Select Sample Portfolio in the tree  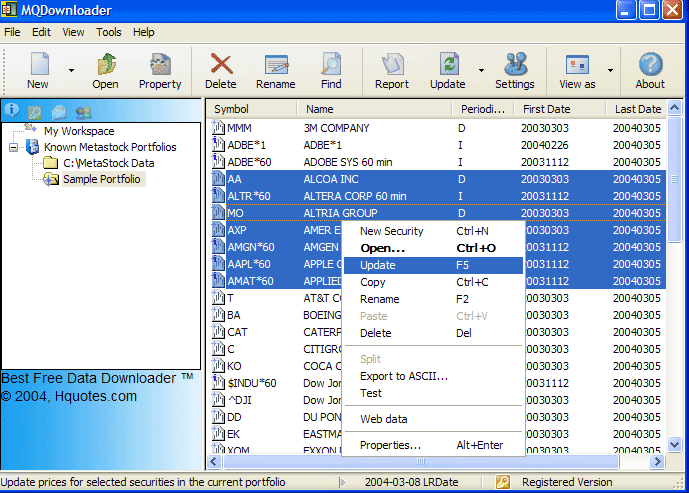click(x=102, y=179)
